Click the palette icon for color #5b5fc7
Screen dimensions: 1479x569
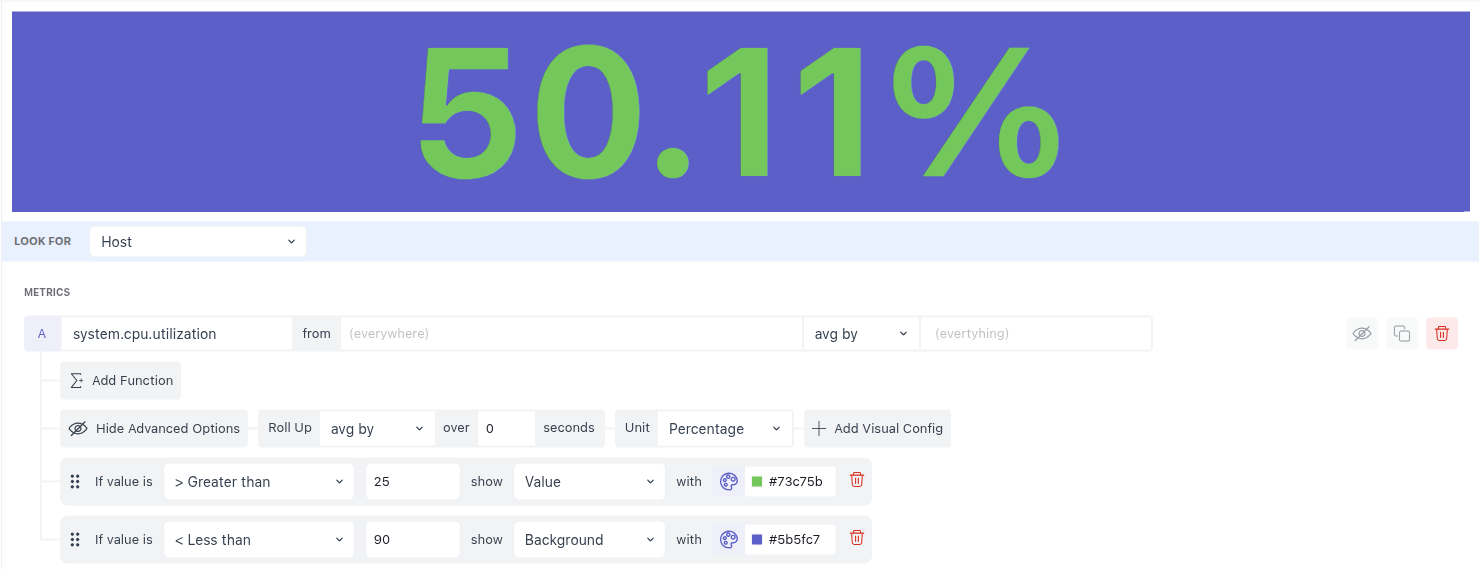coord(729,540)
